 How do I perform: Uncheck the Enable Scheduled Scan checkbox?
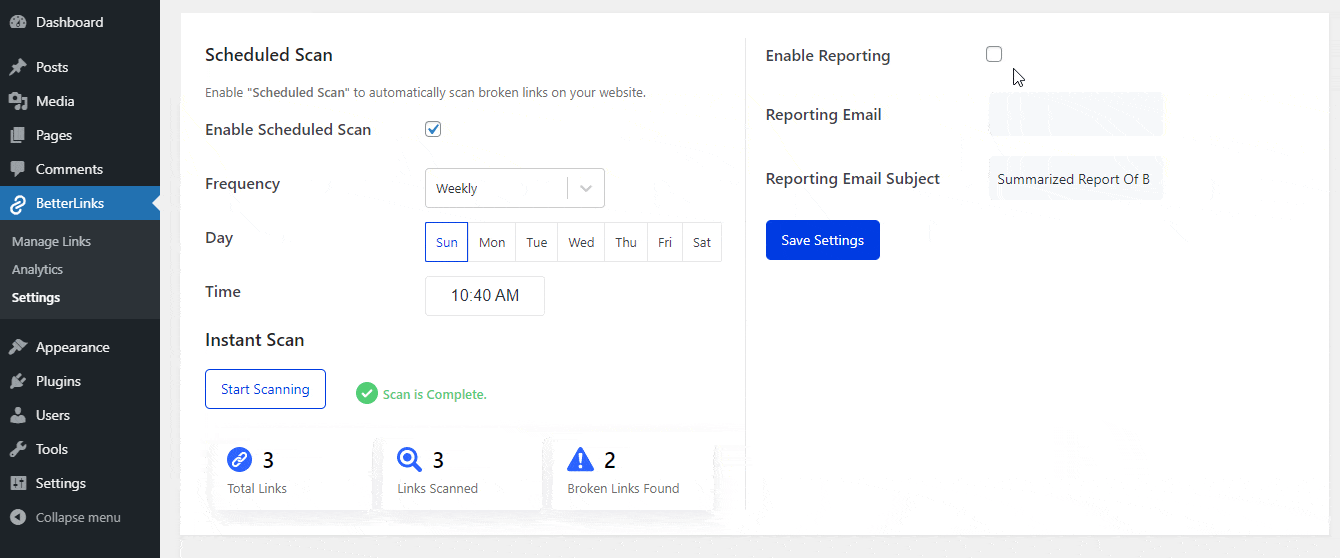tap(433, 129)
